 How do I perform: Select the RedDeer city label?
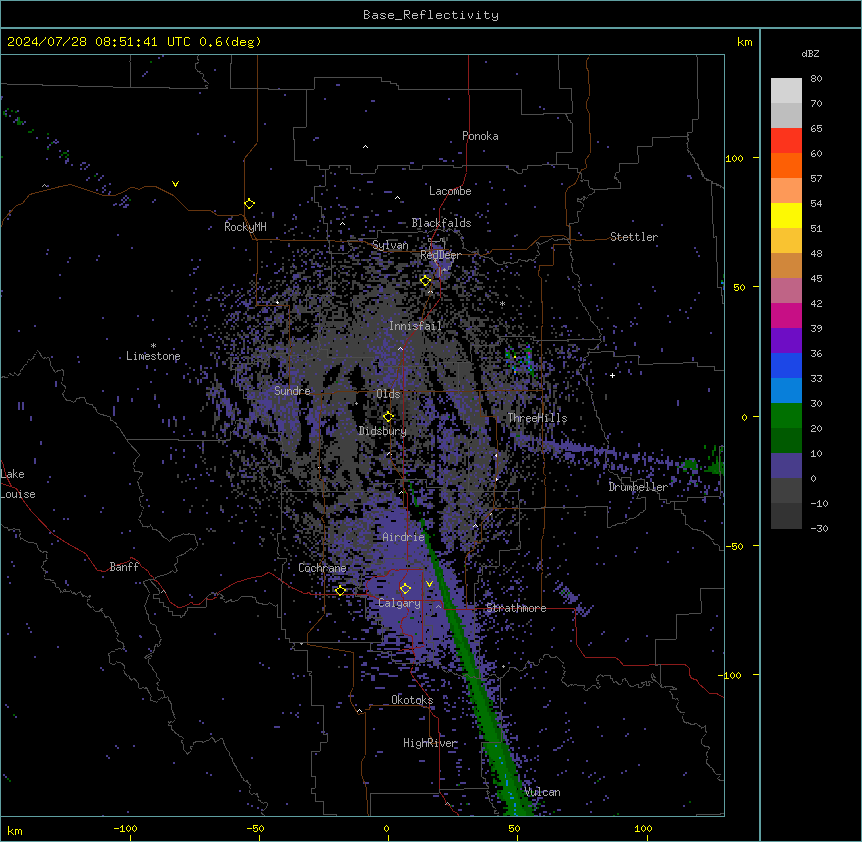(440, 255)
